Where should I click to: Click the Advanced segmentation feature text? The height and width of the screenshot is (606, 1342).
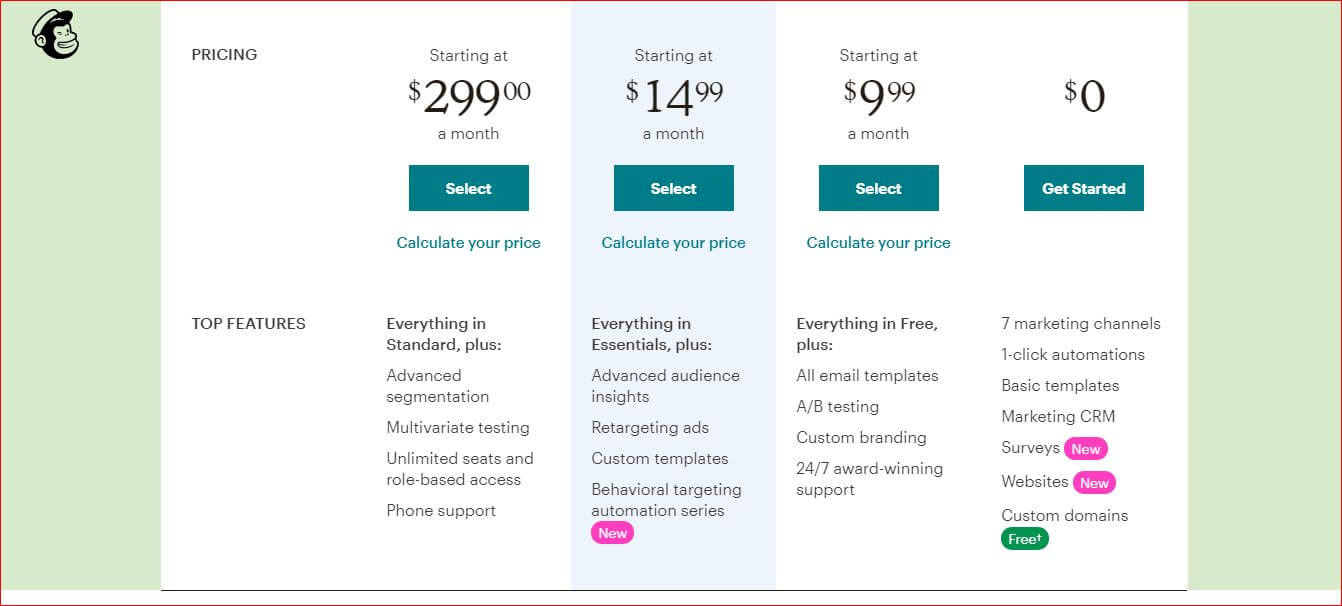(x=437, y=386)
